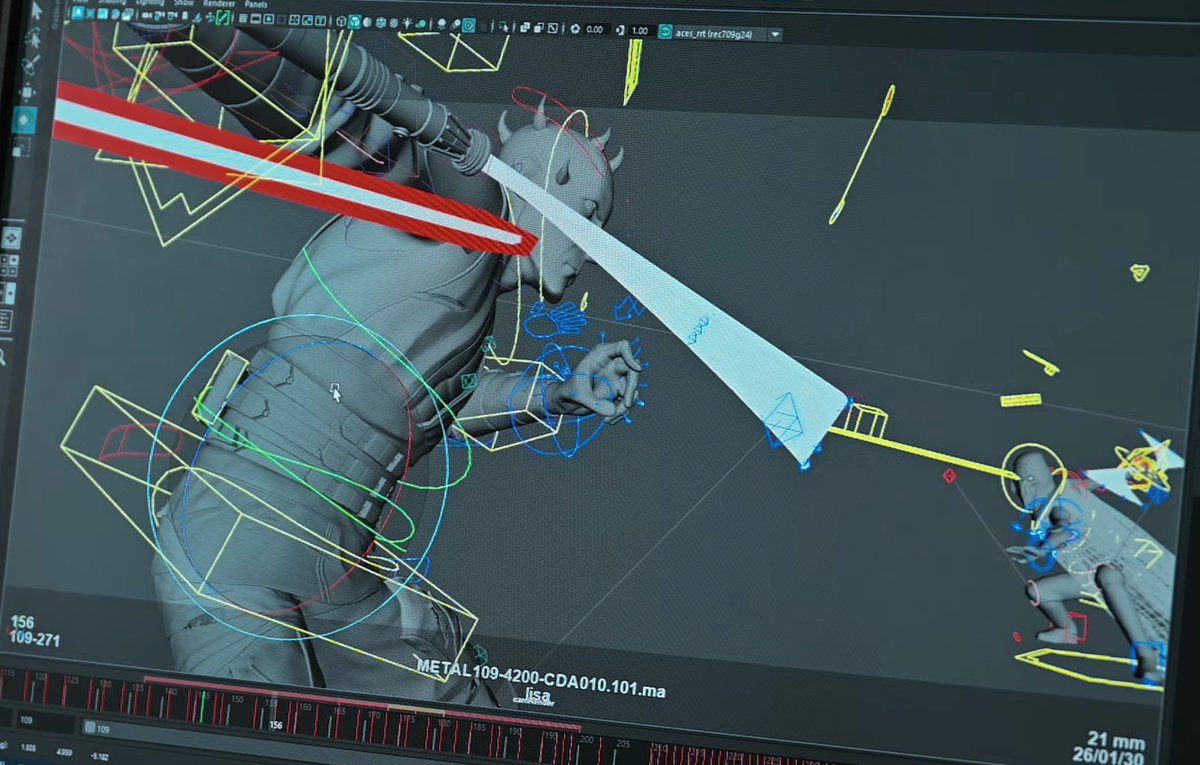Image resolution: width=1200 pixels, height=765 pixels.
Task: Click dropdown arrow next to aces_rrt
Action: pyautogui.click(x=776, y=34)
